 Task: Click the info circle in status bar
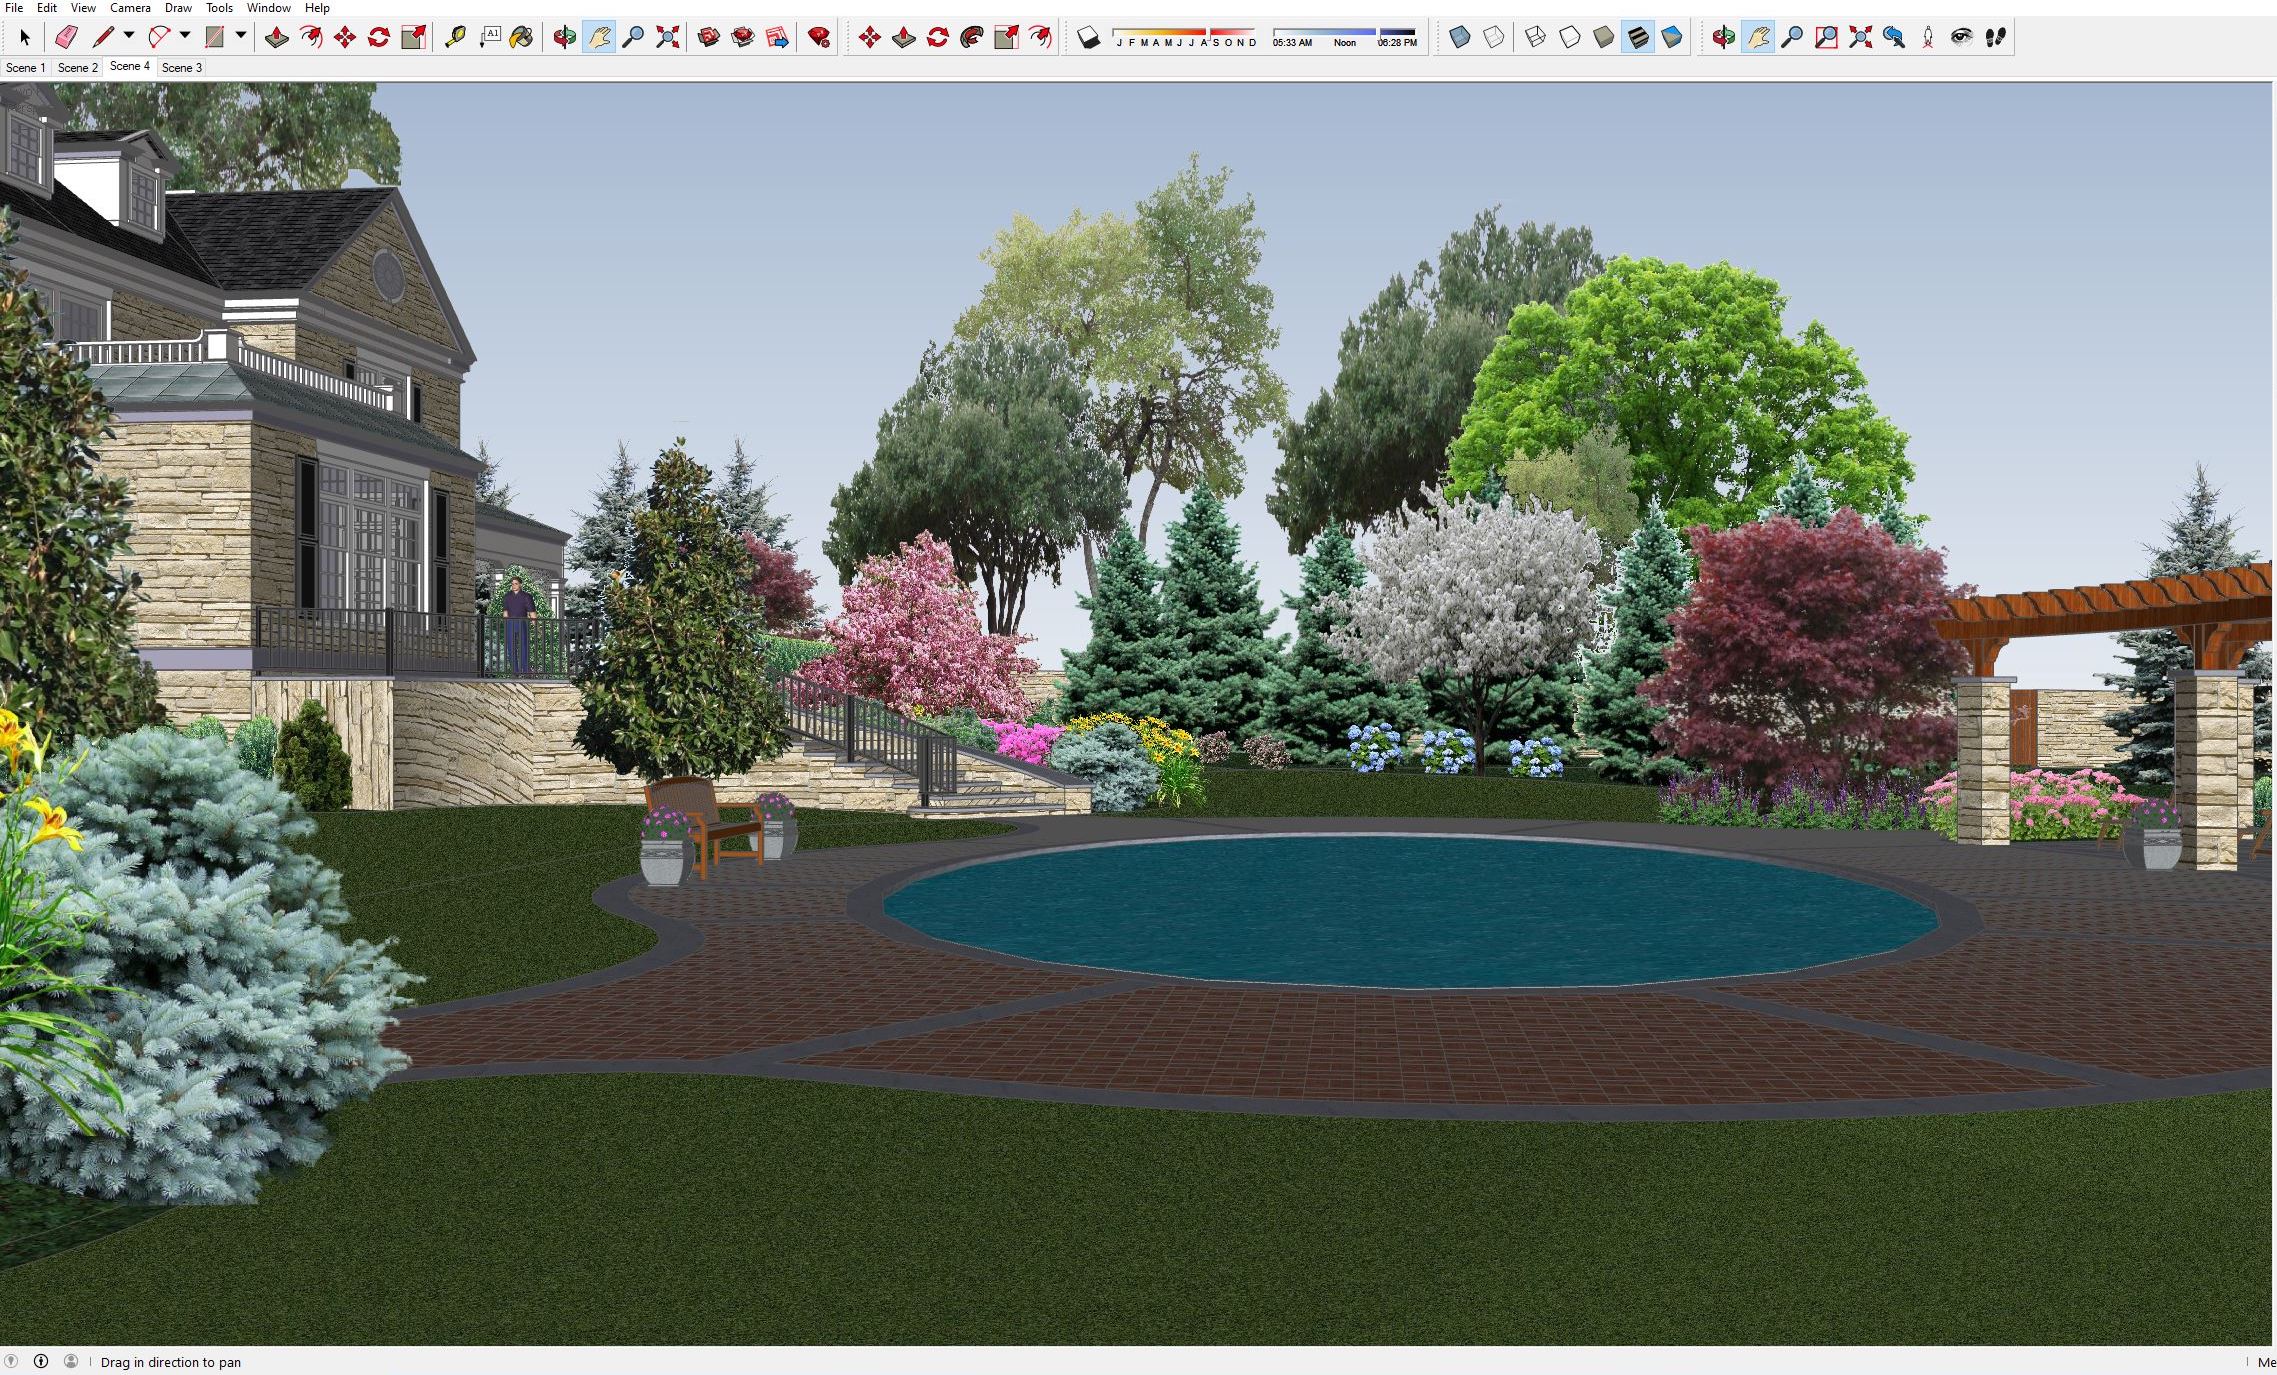click(x=41, y=1361)
